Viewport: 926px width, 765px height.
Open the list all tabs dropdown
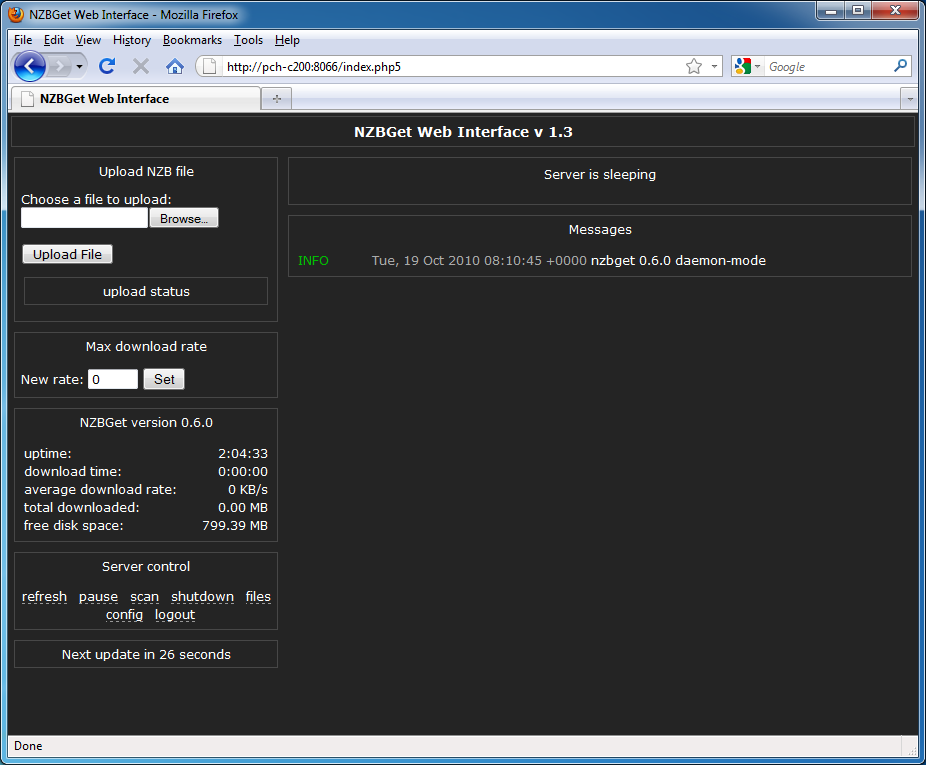(909, 99)
